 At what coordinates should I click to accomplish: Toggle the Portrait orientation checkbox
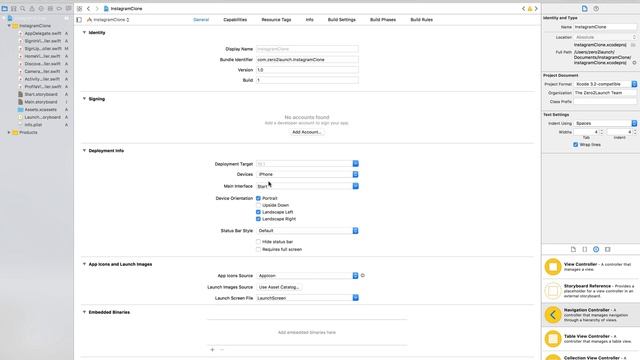pos(258,198)
